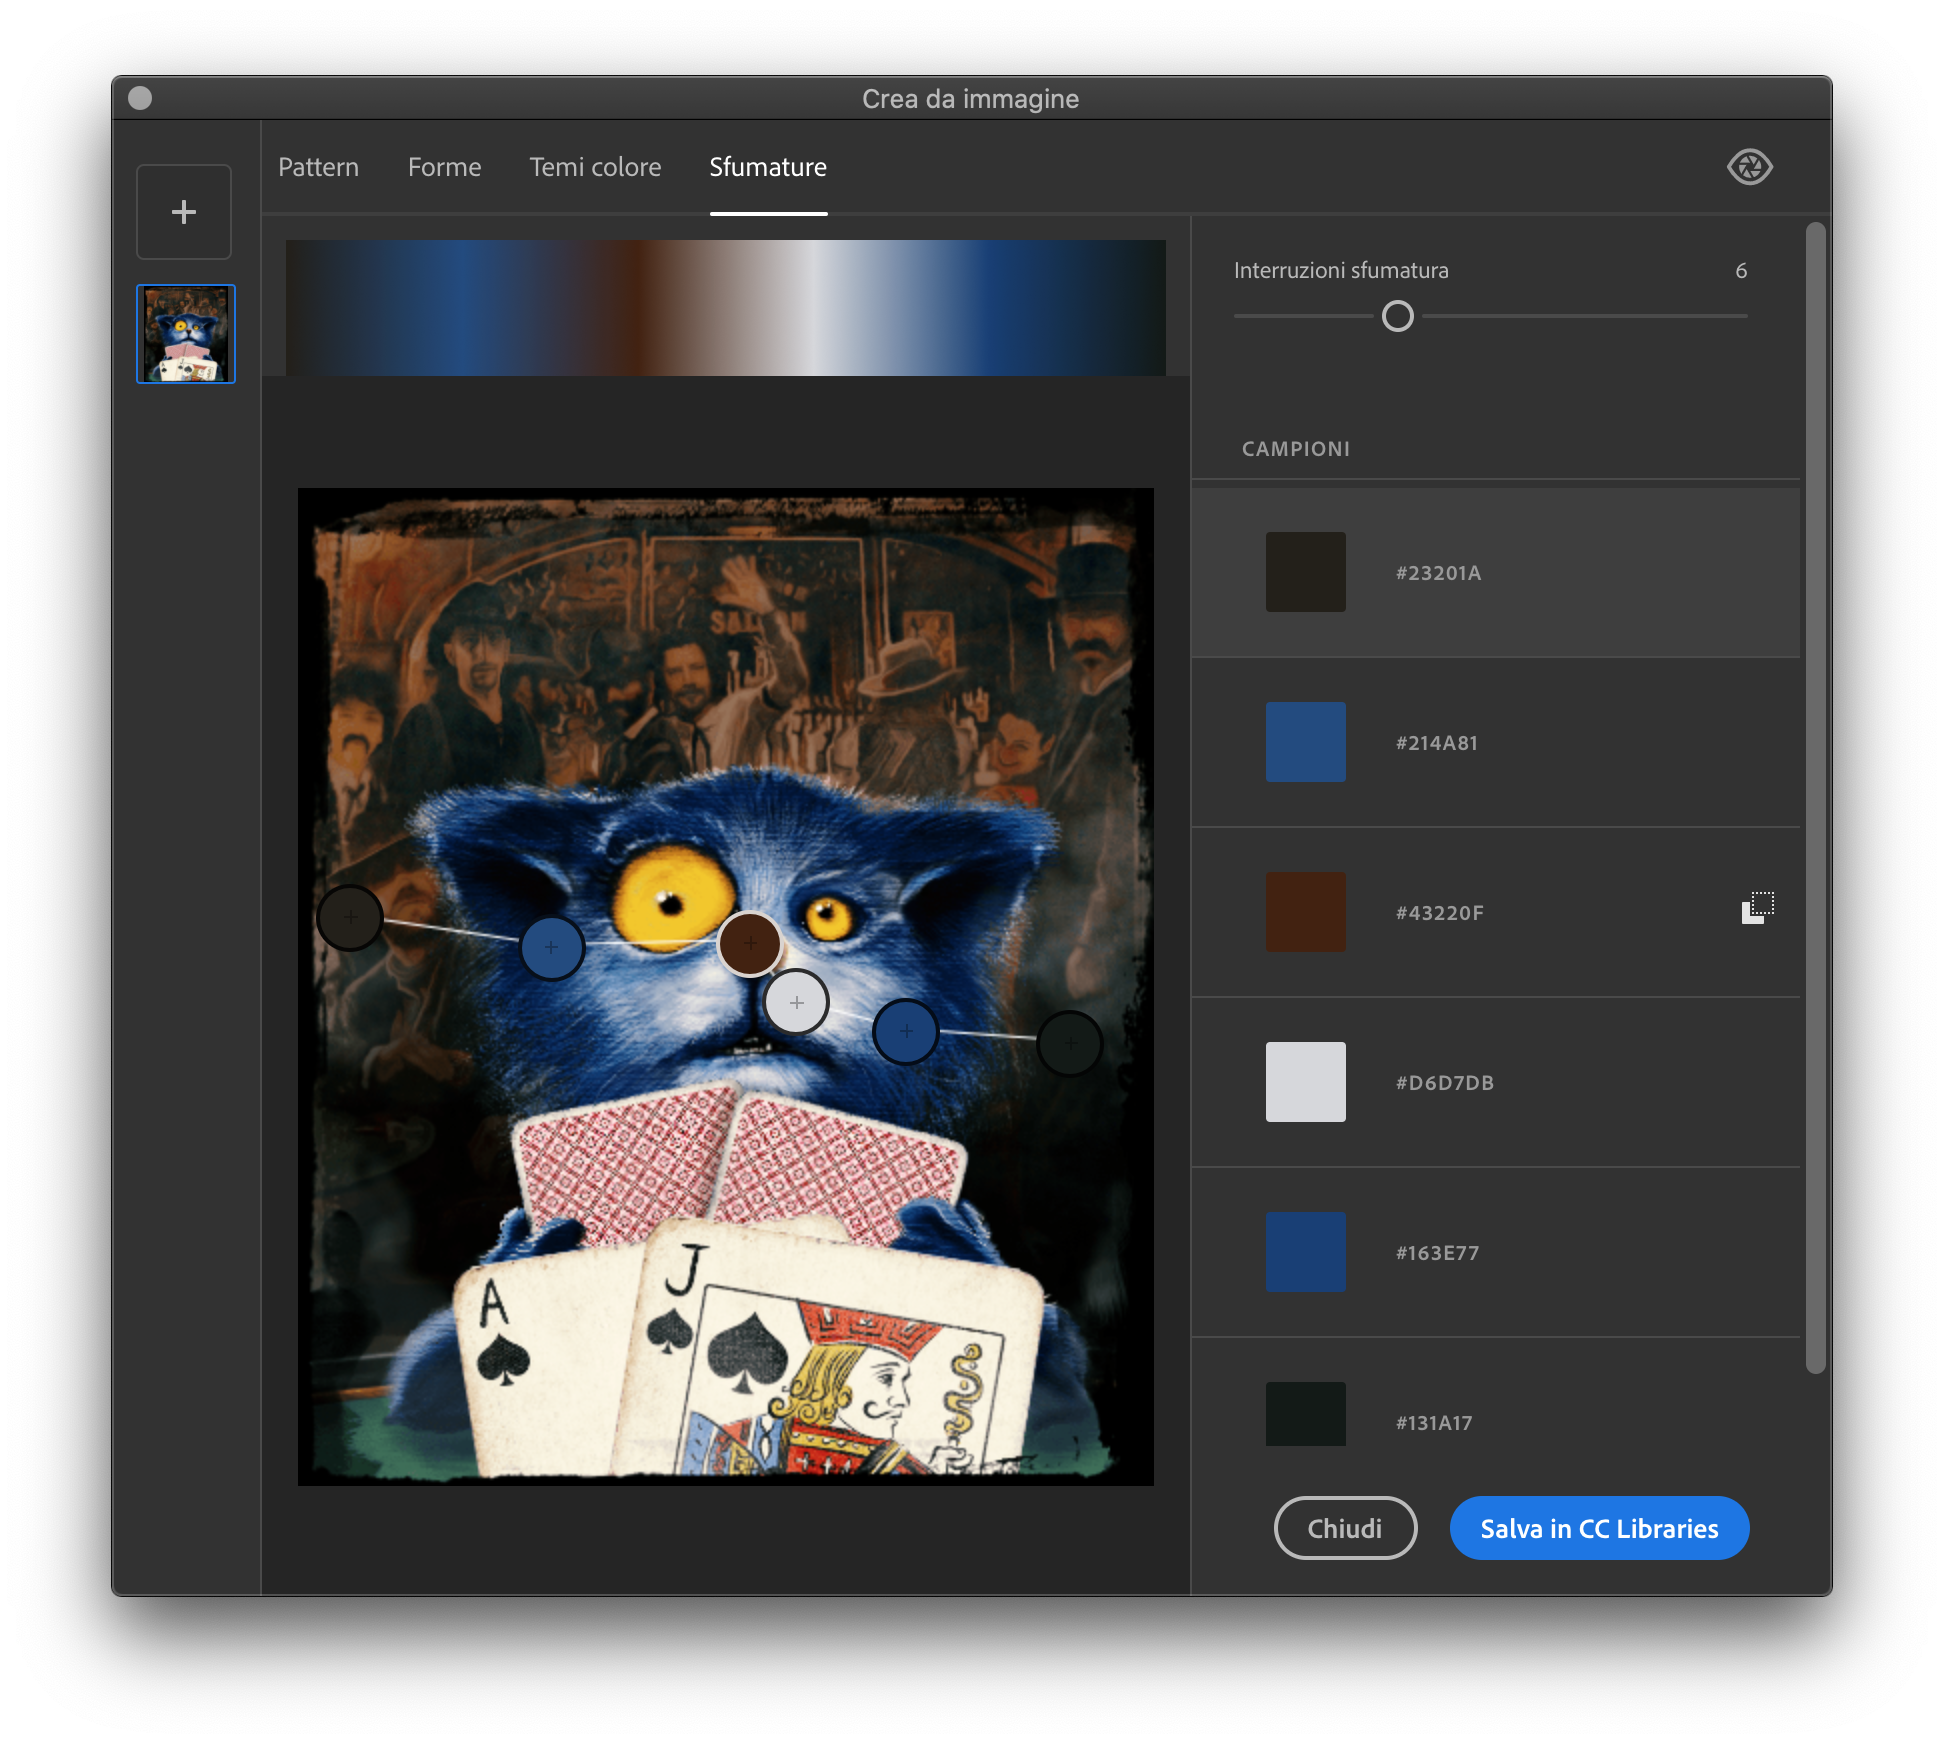Select the #D6D7DB light swatch
The width and height of the screenshot is (1944, 1744).
pos(1305,1082)
